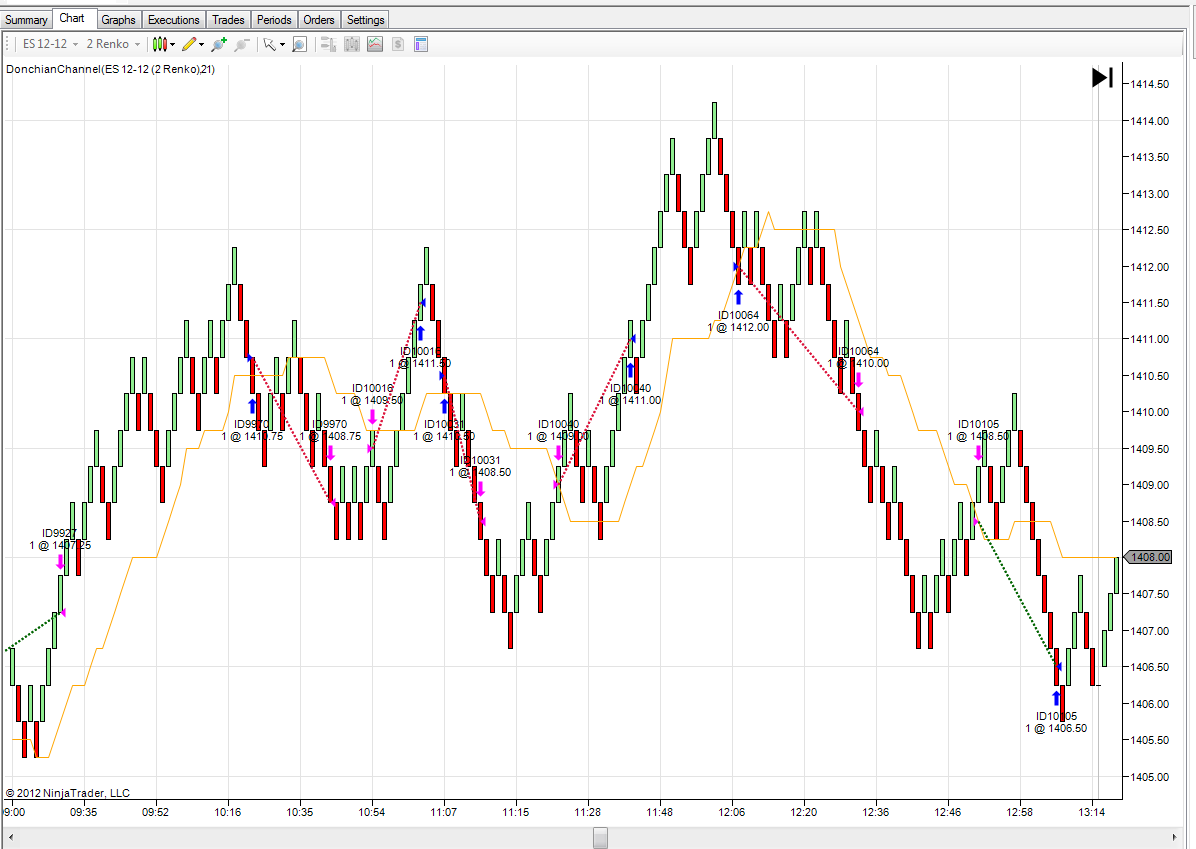This screenshot has height=849, width=1196.
Task: Click the '1 @ 1408.75' execution text
Action: [330, 436]
